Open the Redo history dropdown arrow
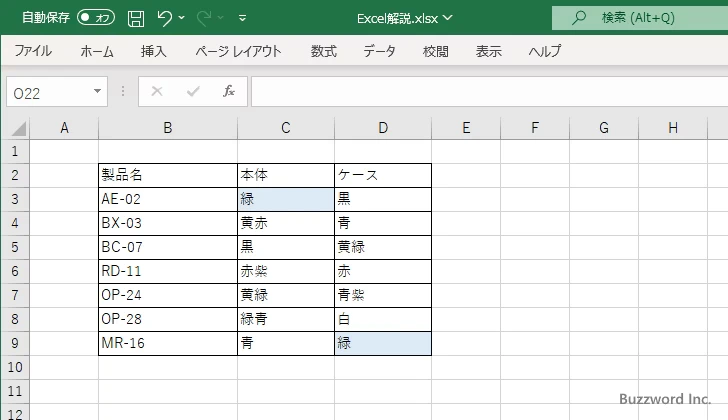The height and width of the screenshot is (420, 728). (221, 18)
